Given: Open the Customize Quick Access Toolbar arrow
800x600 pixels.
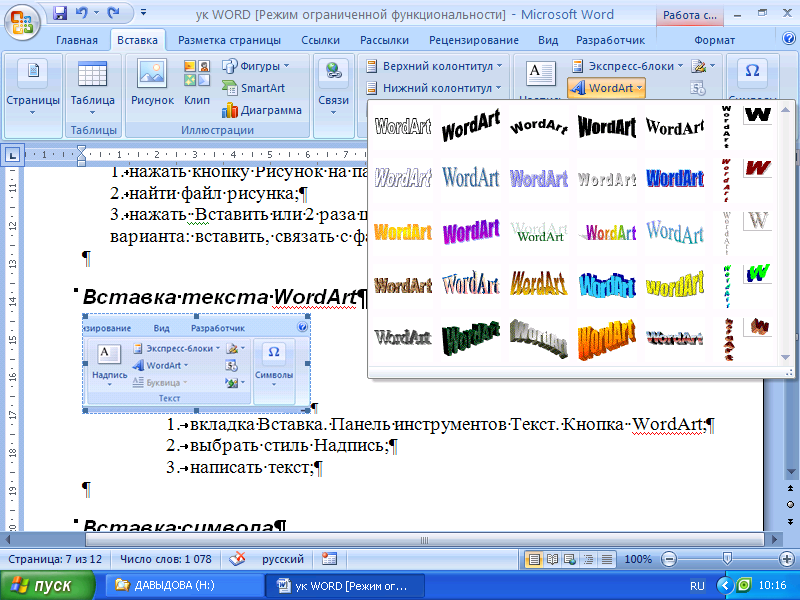Looking at the screenshot, I should [143, 12].
